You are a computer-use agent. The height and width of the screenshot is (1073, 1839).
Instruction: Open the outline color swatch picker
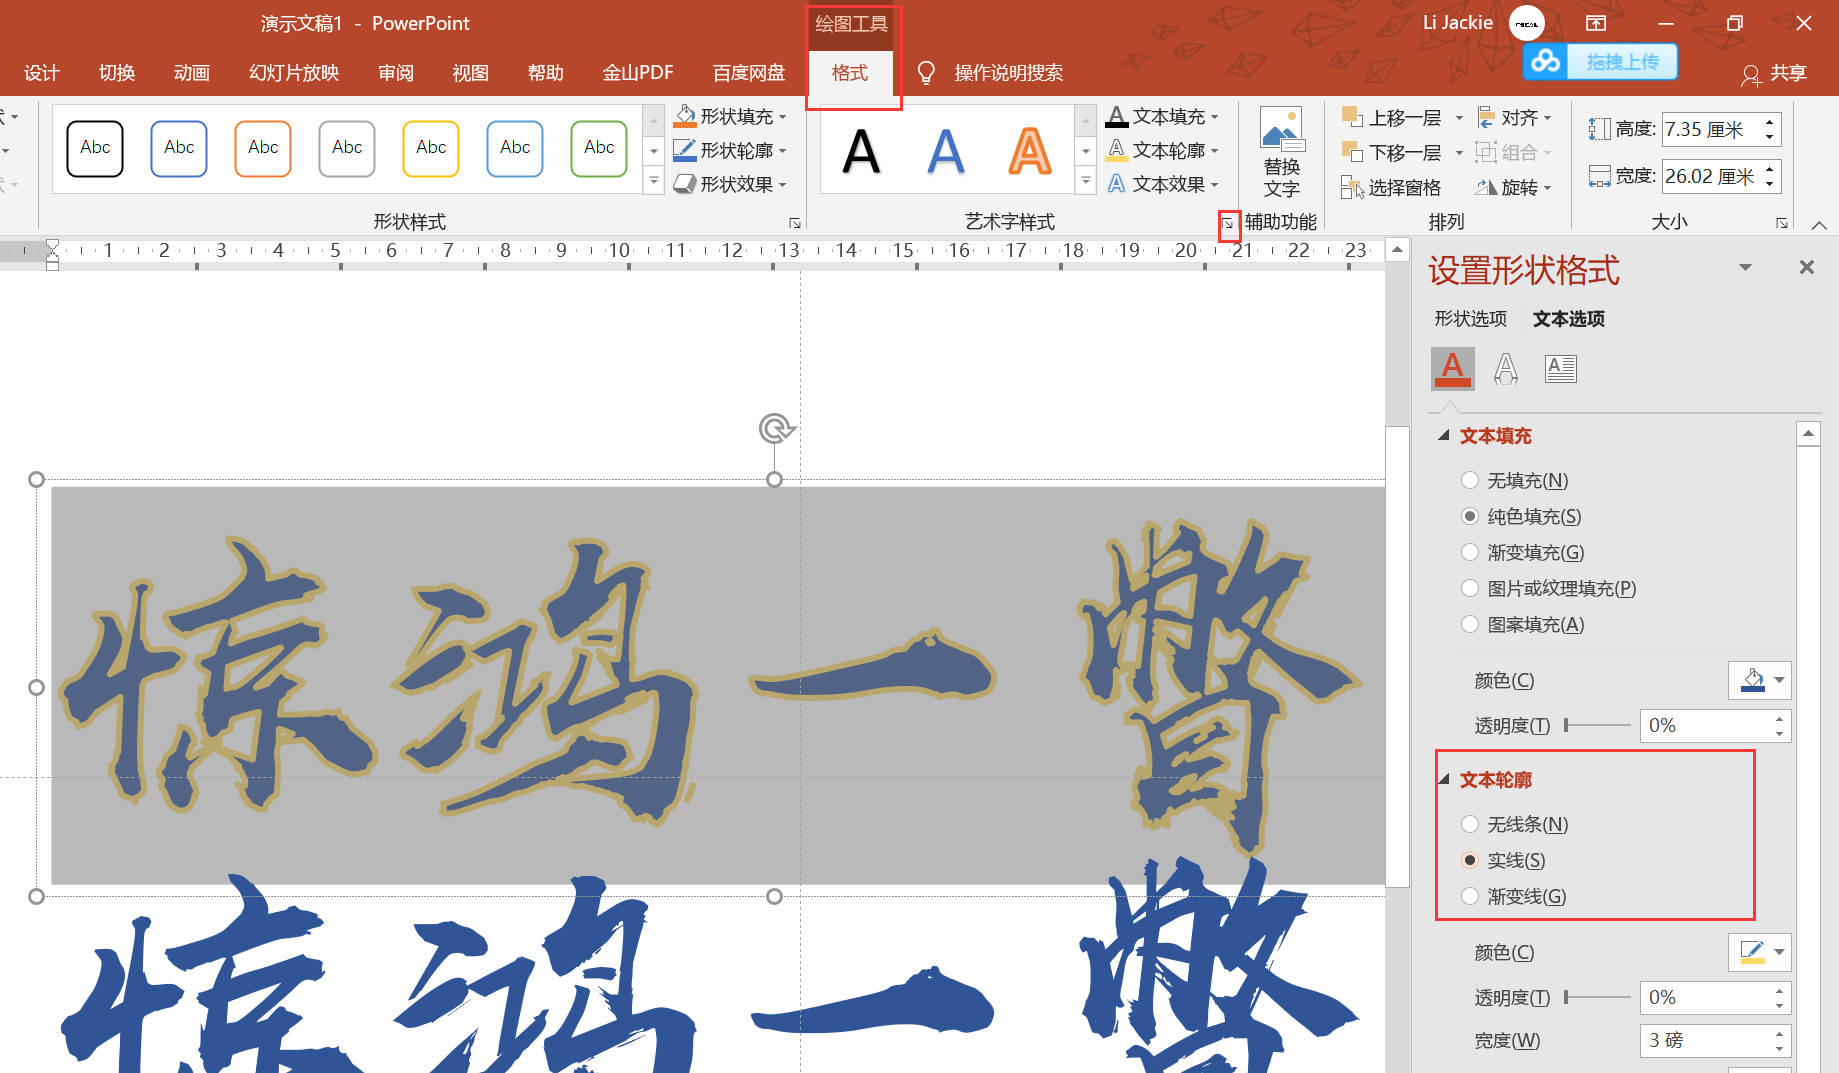pyautogui.click(x=1777, y=952)
